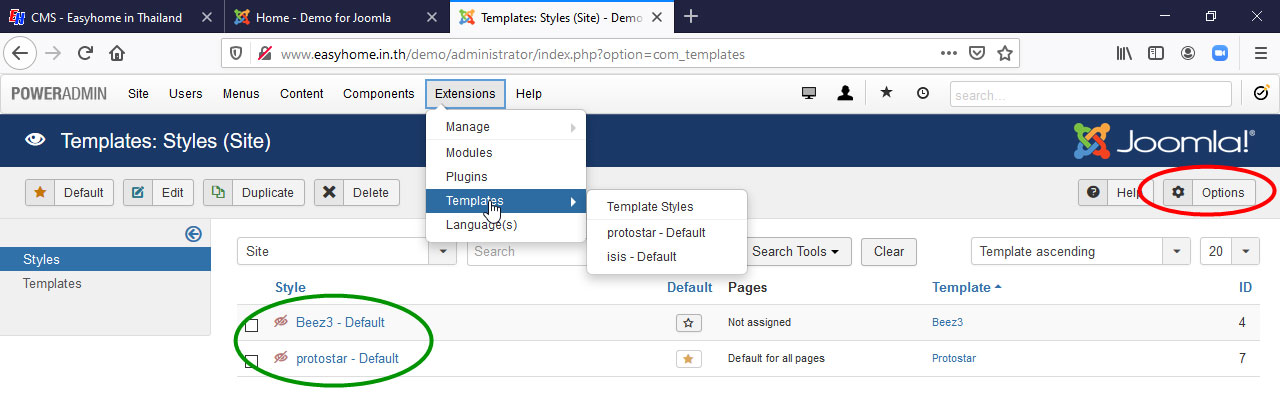Select Plugins from the Extensions menu

pos(466,177)
